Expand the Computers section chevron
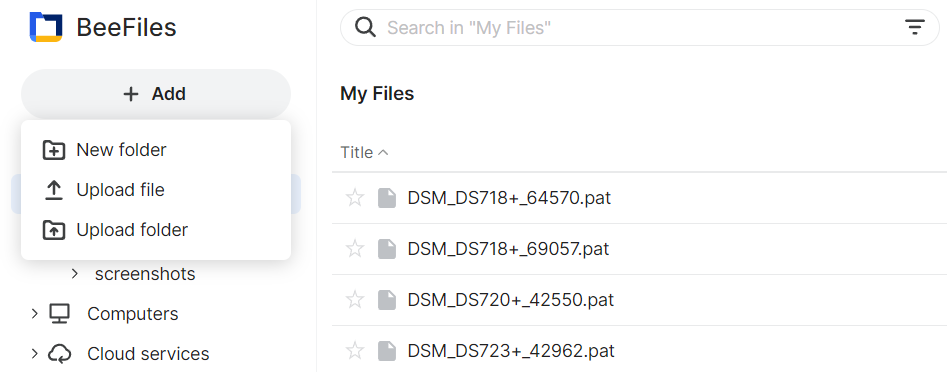Image resolution: width=947 pixels, height=372 pixels. point(34,313)
